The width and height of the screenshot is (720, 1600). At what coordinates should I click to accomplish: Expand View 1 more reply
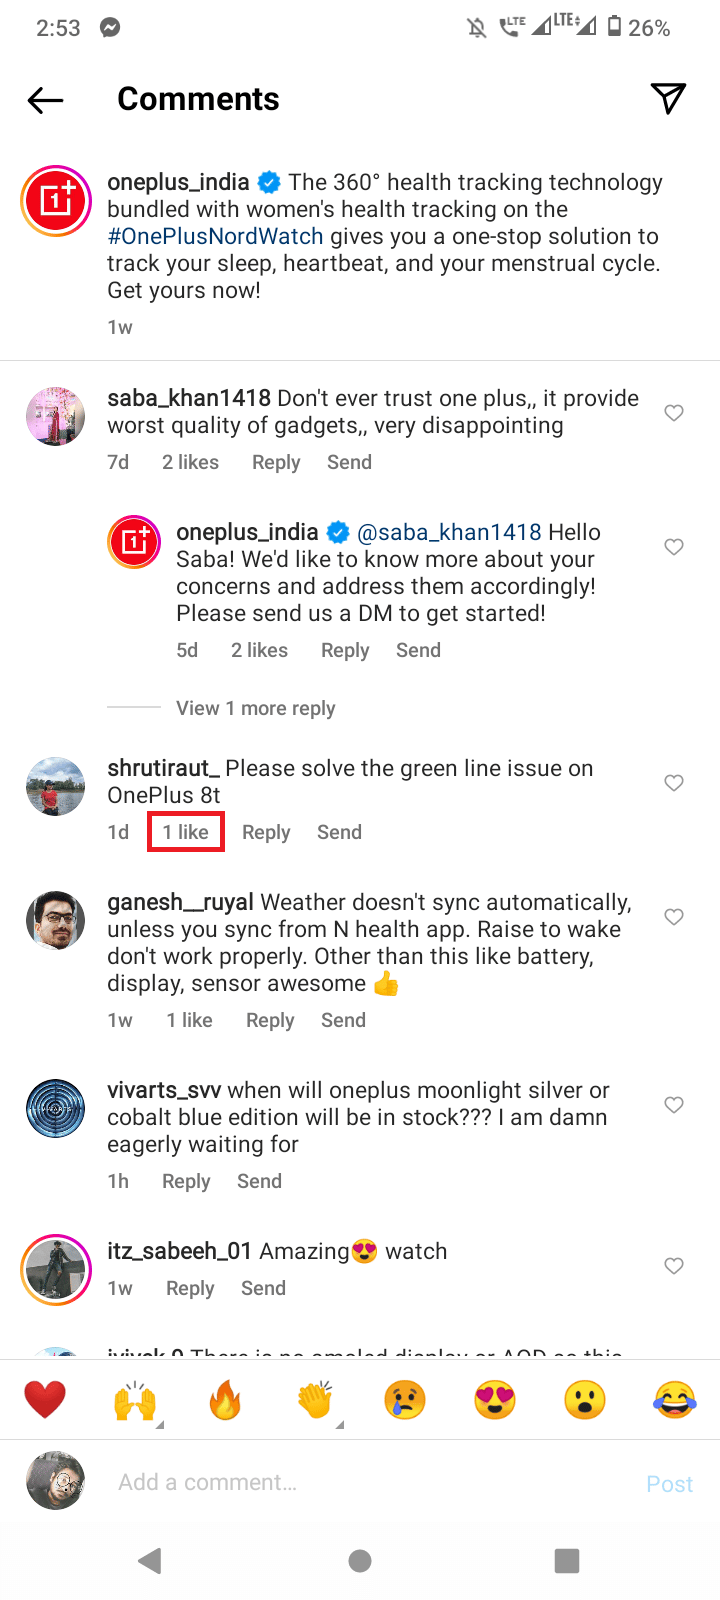click(x=255, y=708)
